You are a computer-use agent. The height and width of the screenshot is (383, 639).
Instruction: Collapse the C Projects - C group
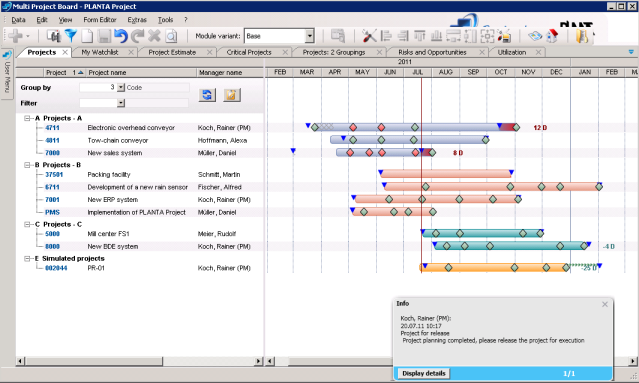(x=27, y=224)
